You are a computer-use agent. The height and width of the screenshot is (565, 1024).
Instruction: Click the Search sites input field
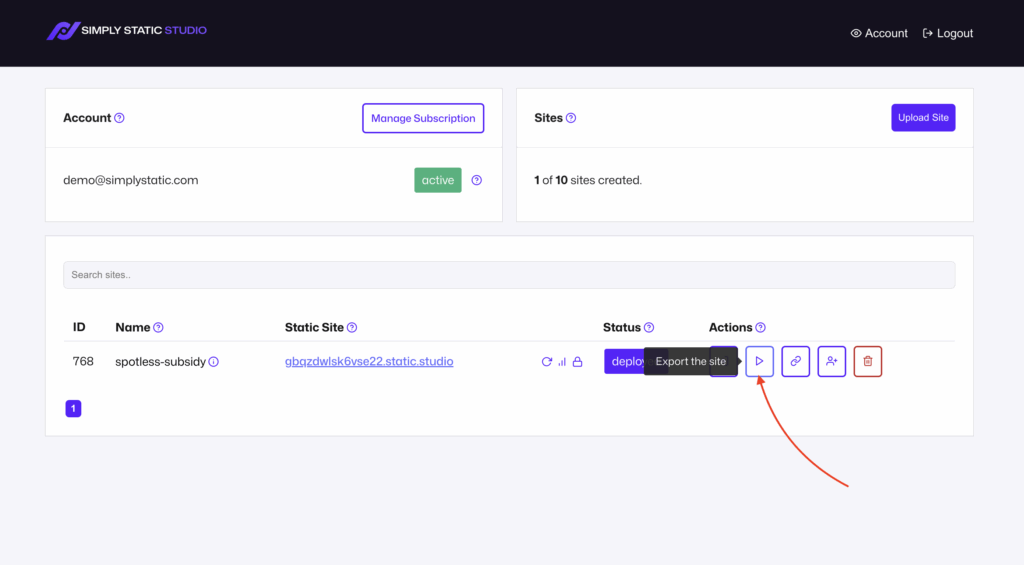[509, 275]
